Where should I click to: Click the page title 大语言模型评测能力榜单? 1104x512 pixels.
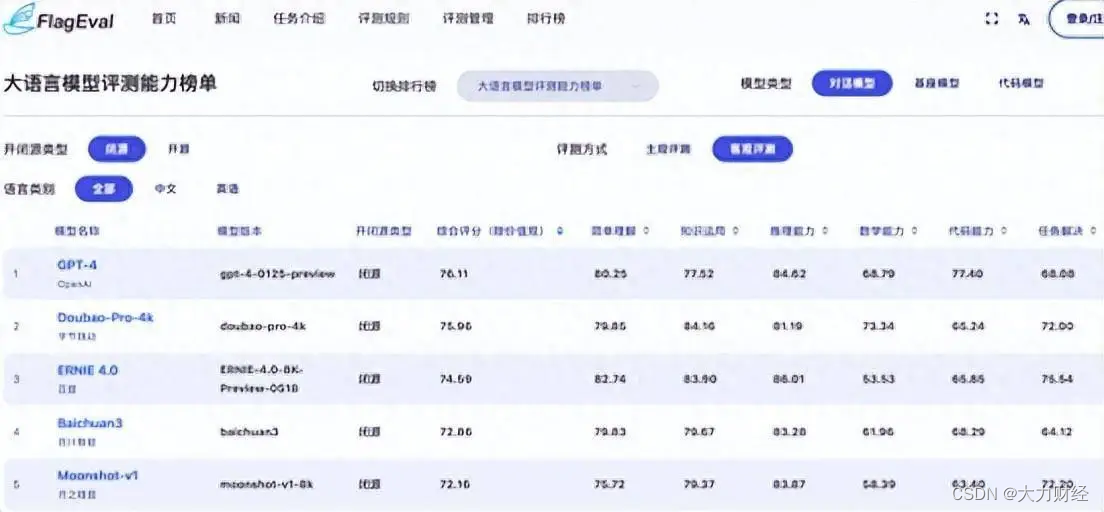(x=111, y=83)
